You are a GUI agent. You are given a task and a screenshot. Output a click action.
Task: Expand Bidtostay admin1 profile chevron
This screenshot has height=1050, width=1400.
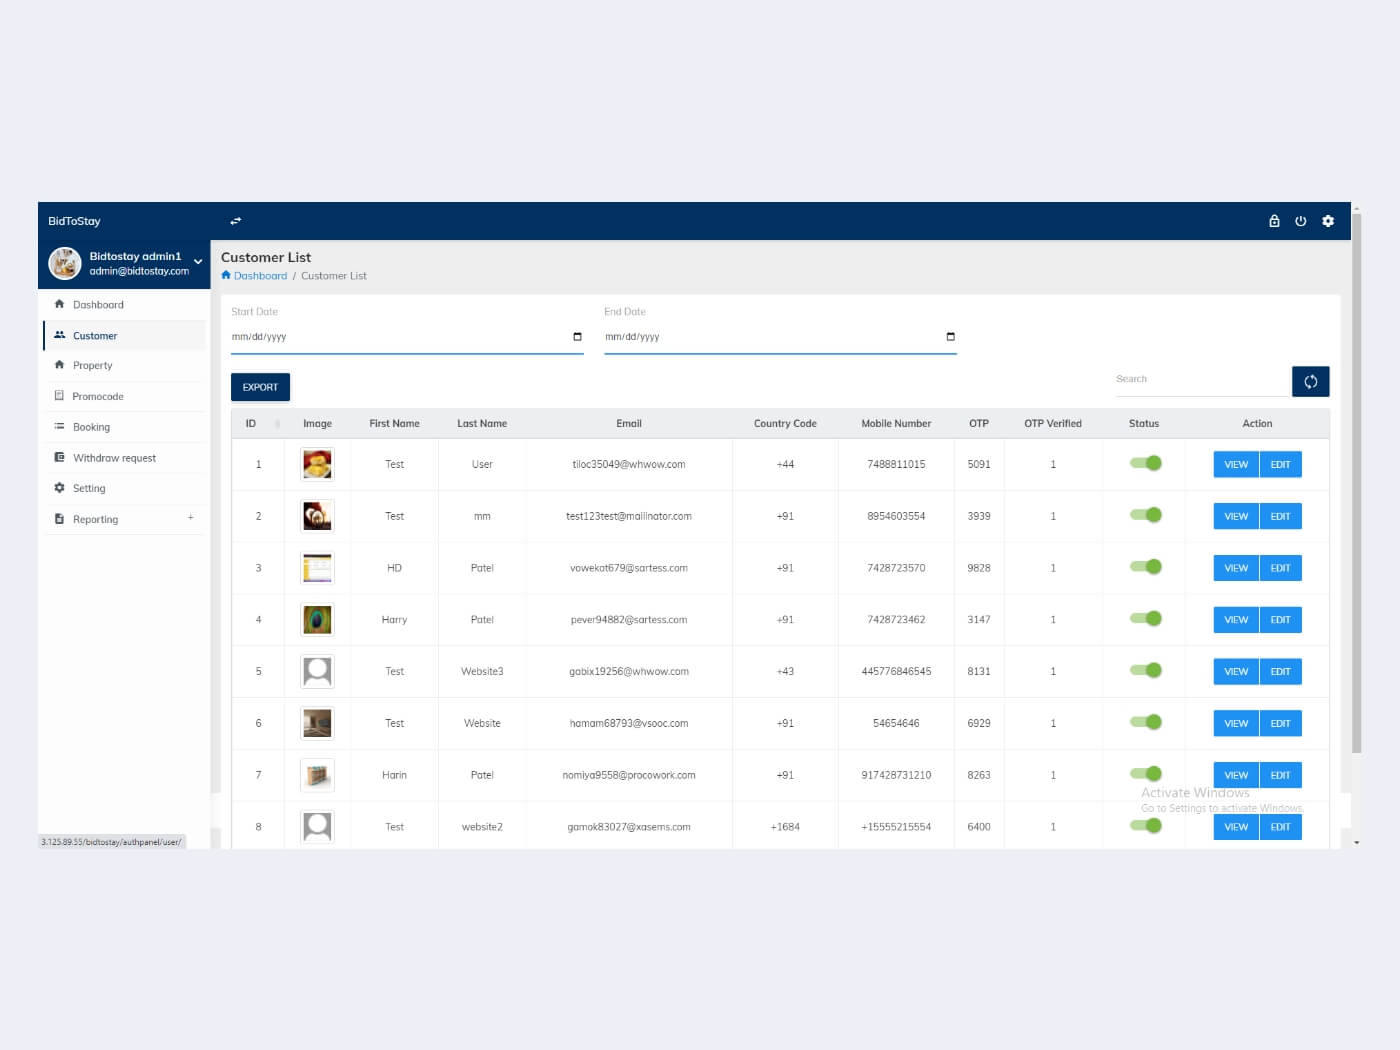198,262
